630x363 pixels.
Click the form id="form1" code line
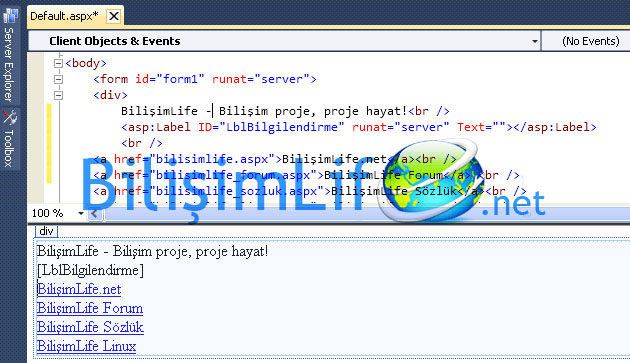(x=205, y=79)
